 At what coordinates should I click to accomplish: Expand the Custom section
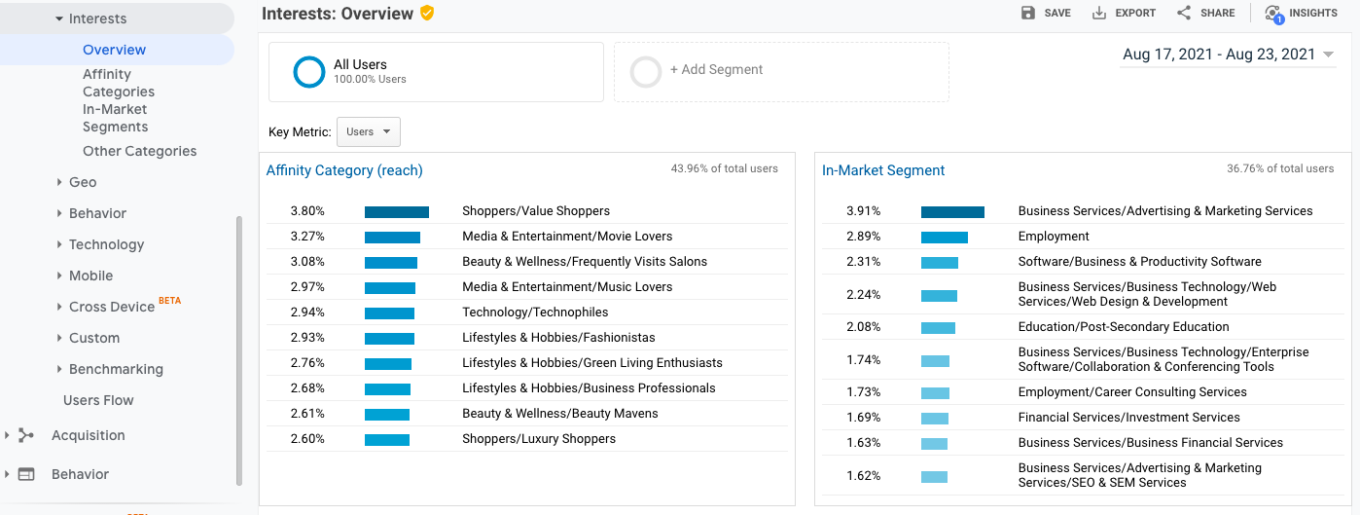[x=60, y=338]
